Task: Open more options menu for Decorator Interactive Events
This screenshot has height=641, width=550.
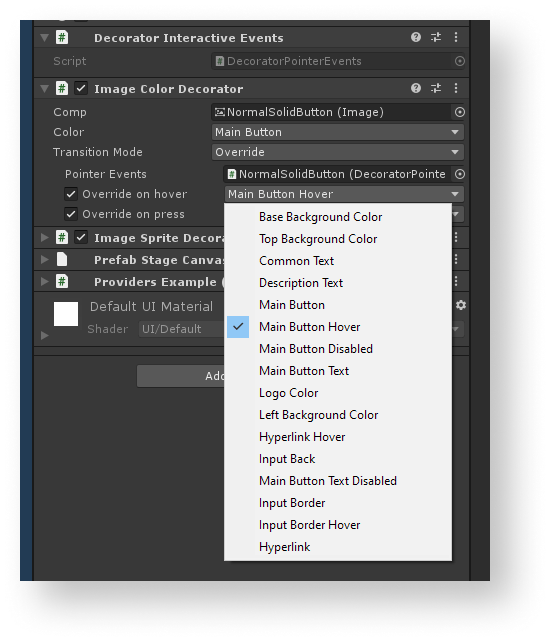Action: (456, 37)
